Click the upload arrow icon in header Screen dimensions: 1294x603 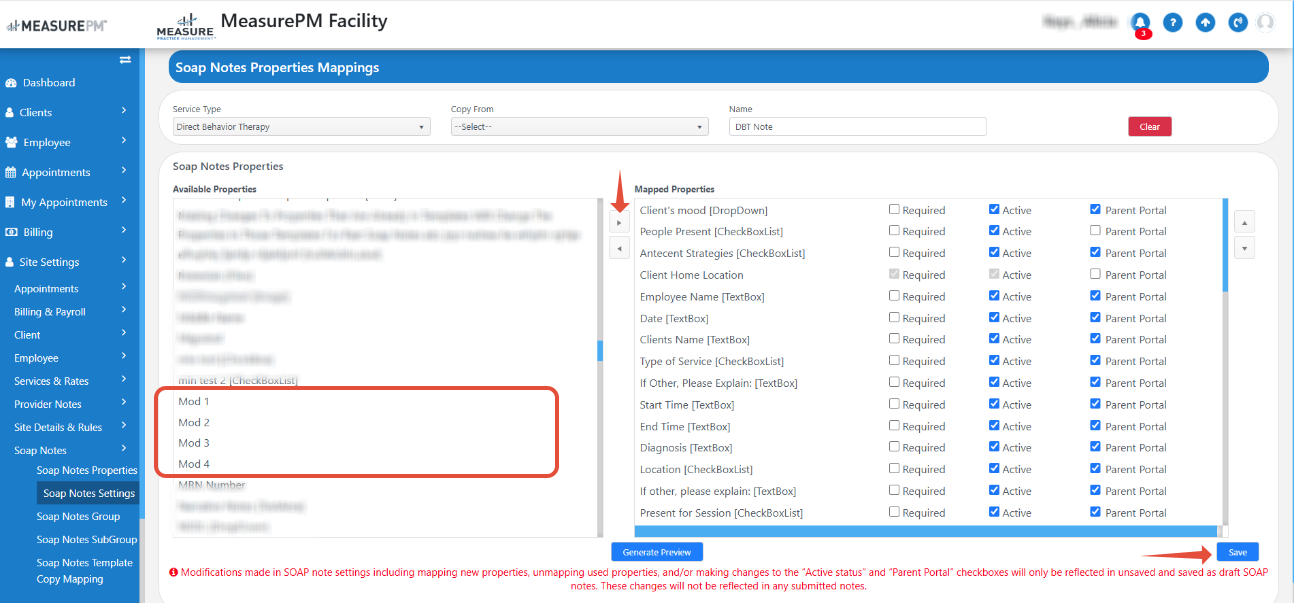[x=1205, y=22]
